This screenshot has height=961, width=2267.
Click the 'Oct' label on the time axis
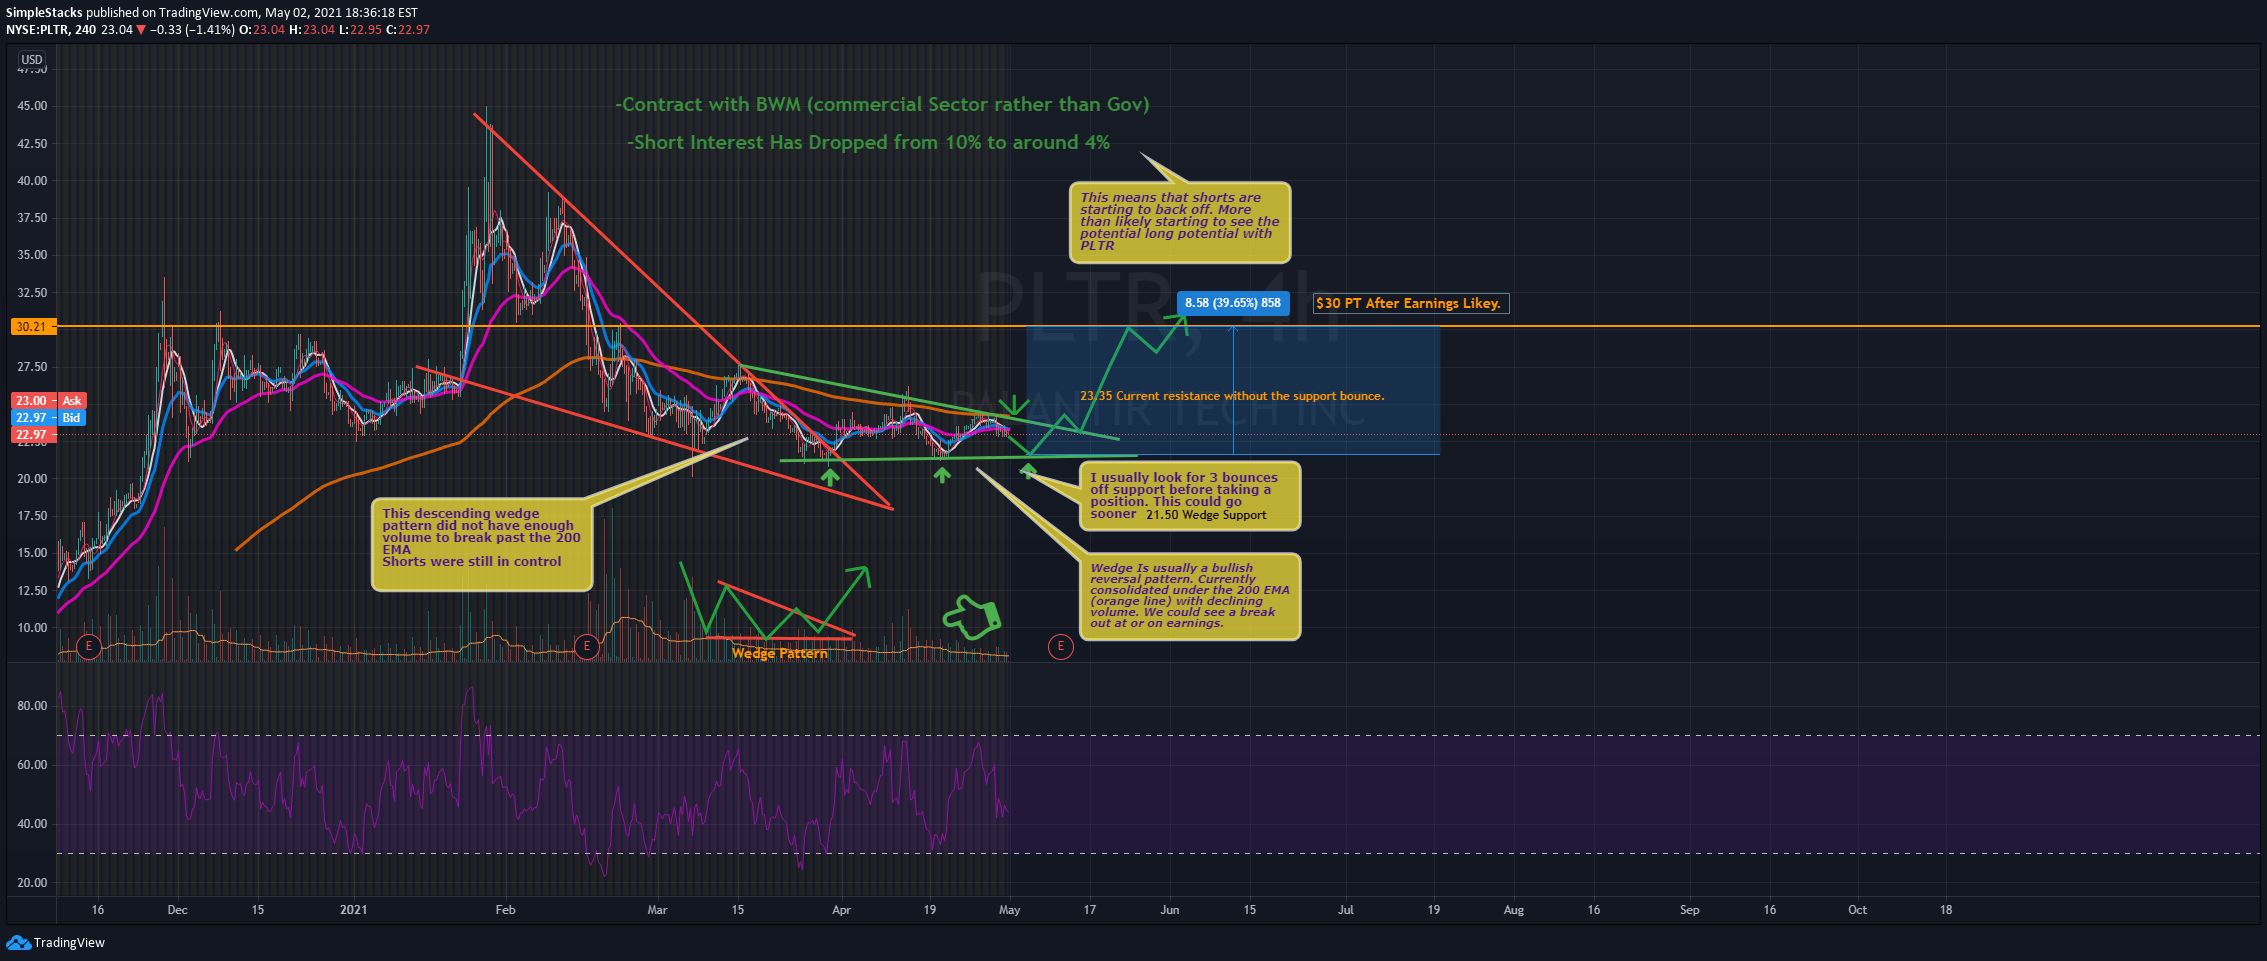[1857, 910]
